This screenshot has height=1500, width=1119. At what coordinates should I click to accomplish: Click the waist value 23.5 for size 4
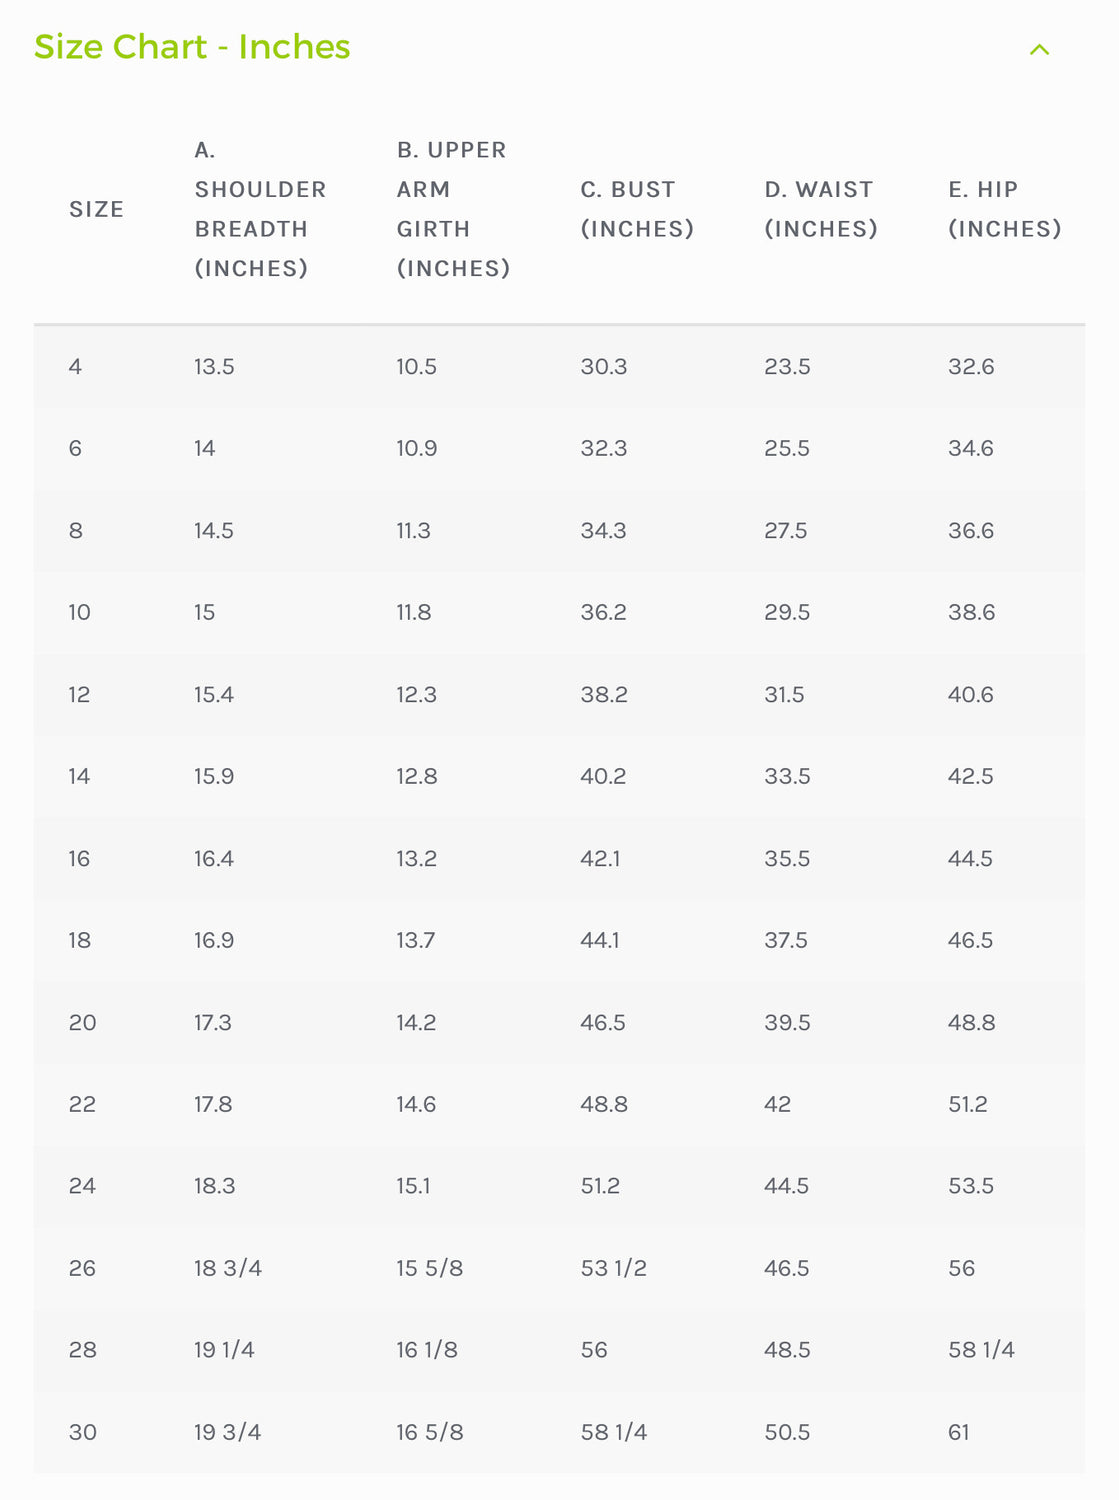(x=785, y=366)
